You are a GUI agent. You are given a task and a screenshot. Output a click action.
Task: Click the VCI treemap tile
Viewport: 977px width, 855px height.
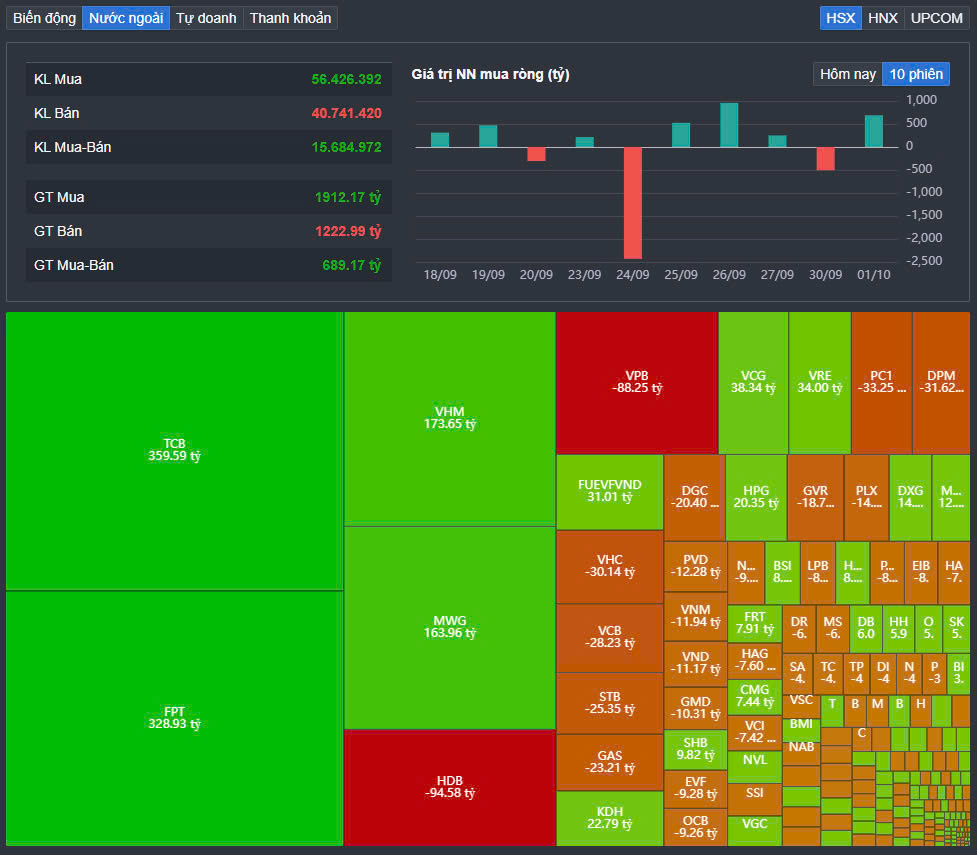click(x=755, y=733)
